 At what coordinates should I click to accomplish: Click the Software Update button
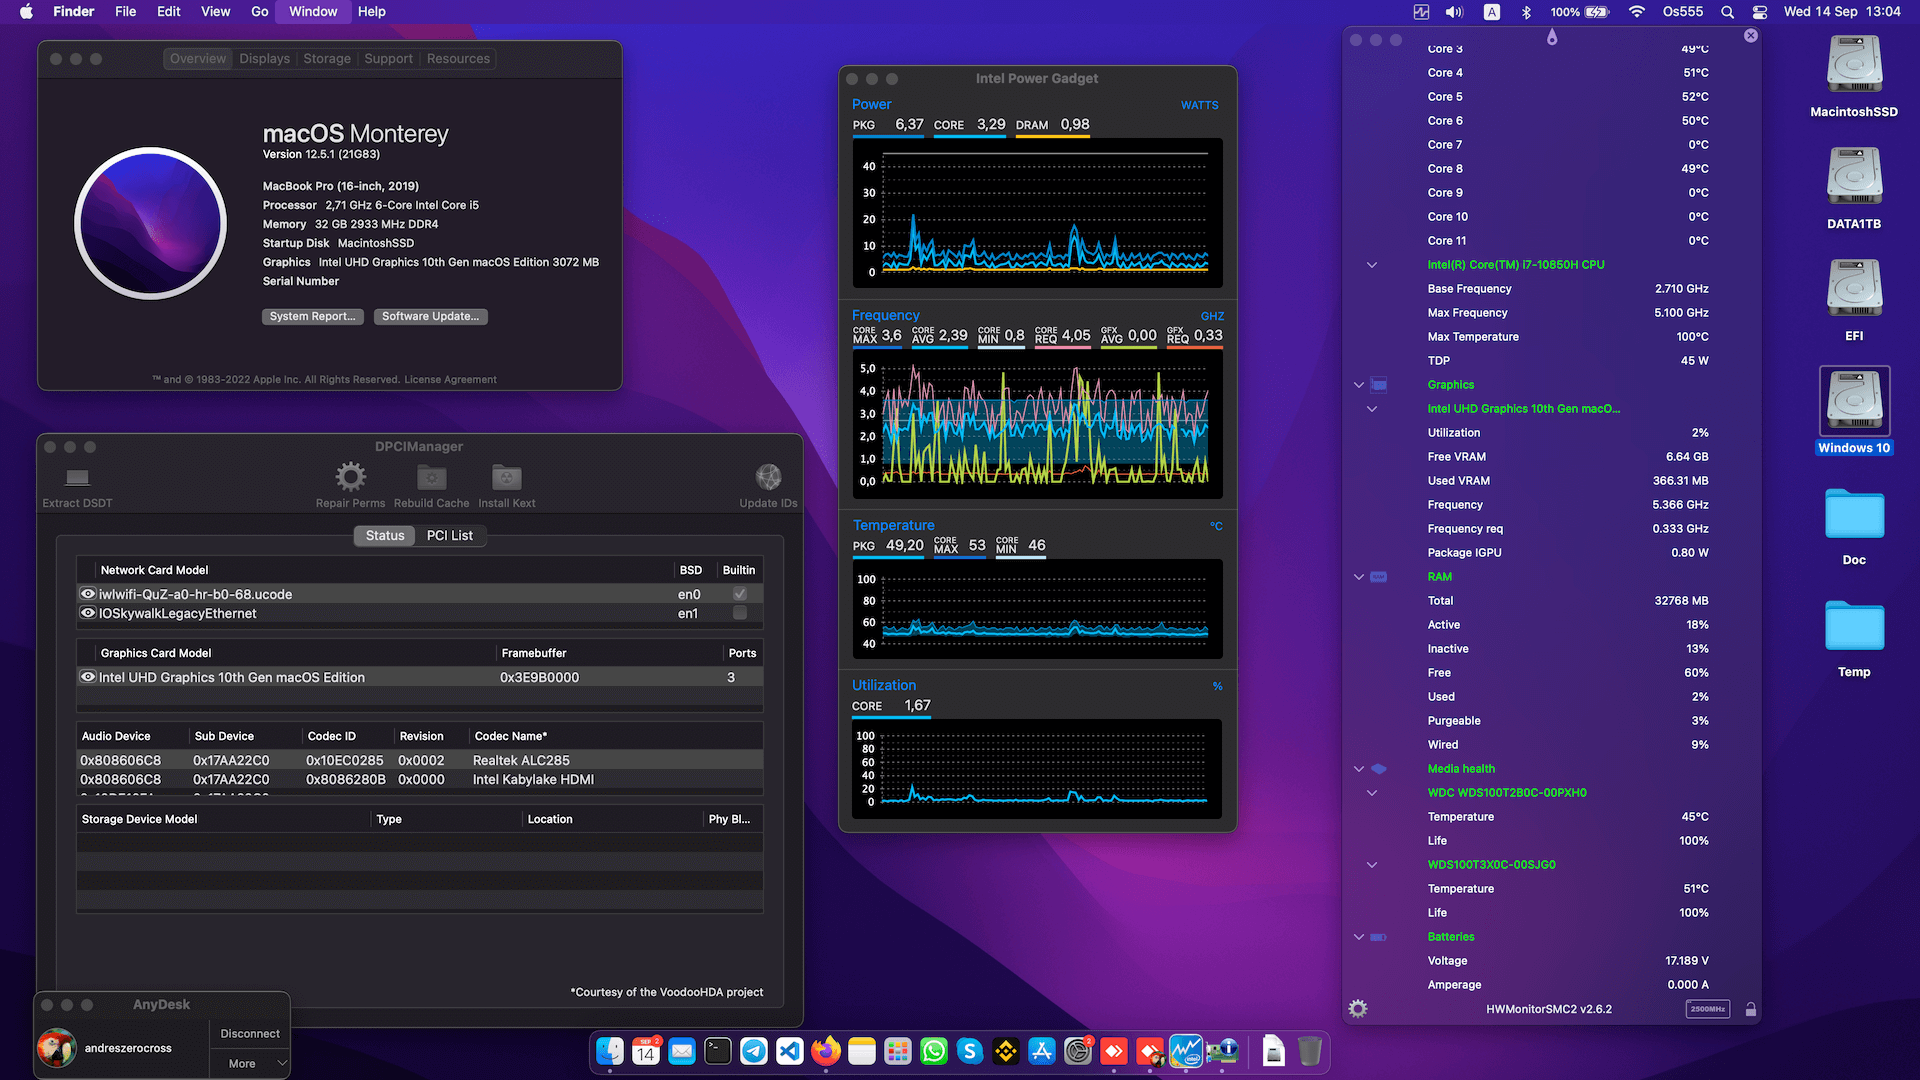pos(430,316)
